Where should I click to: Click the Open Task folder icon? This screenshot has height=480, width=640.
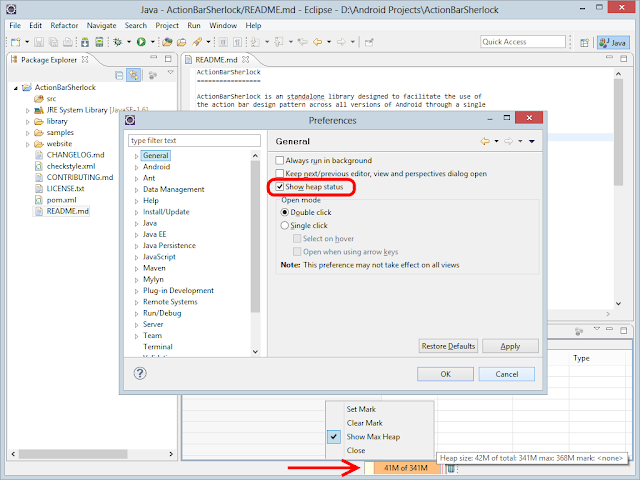coord(182,42)
